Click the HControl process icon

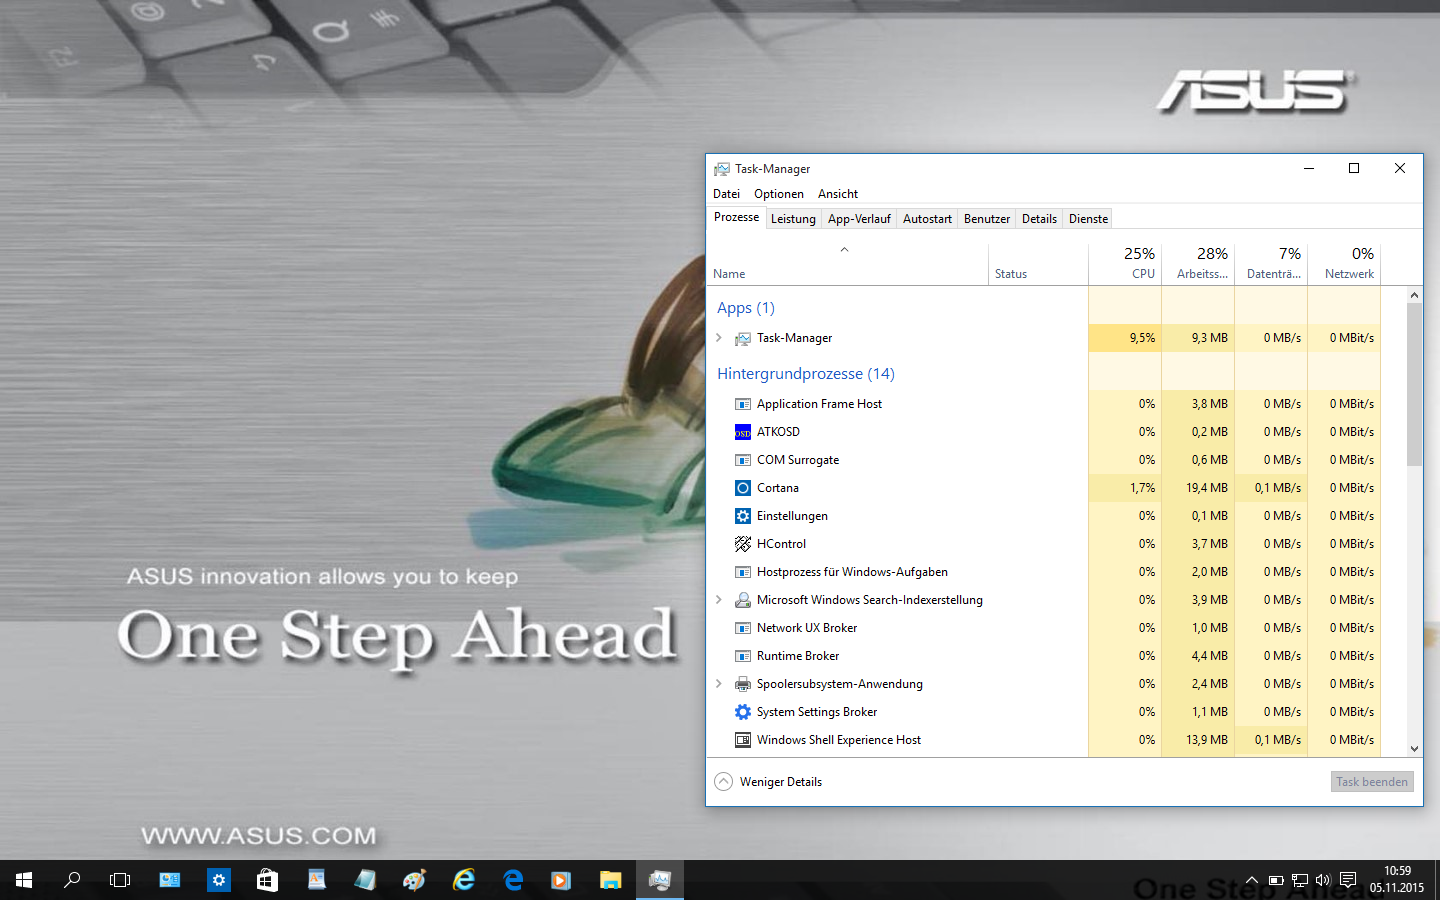[743, 544]
